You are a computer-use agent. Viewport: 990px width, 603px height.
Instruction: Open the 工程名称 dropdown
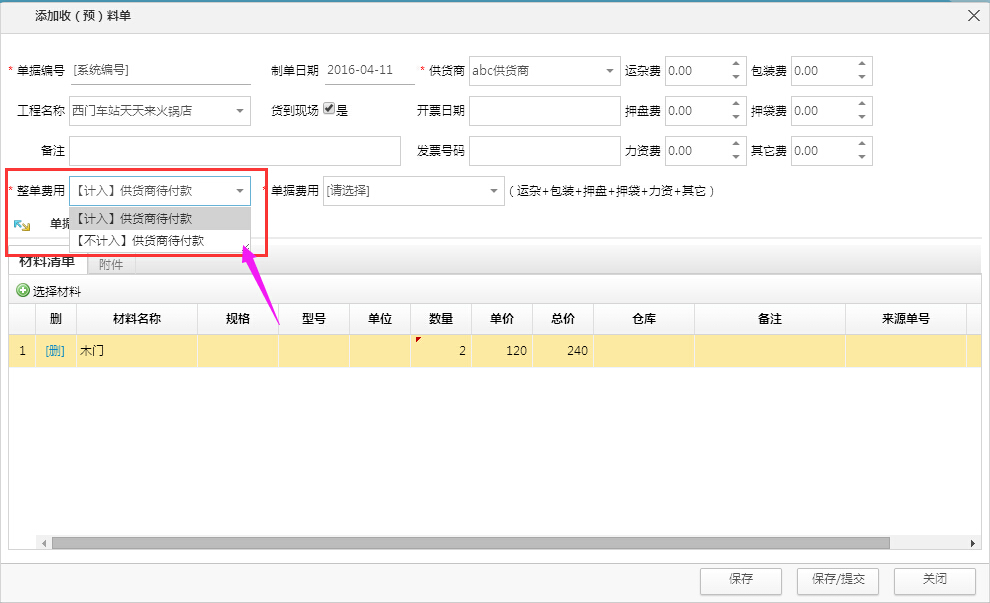[x=240, y=111]
